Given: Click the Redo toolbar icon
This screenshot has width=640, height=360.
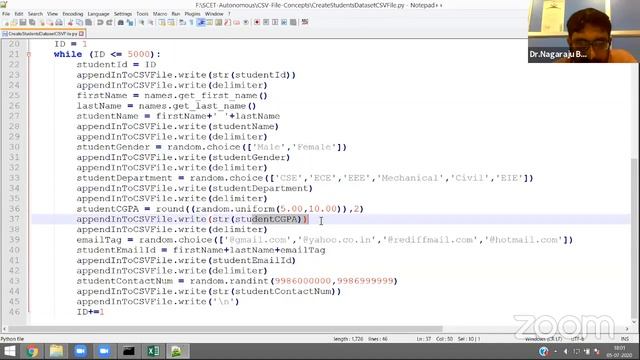Looking at the screenshot, I should tap(109, 22).
